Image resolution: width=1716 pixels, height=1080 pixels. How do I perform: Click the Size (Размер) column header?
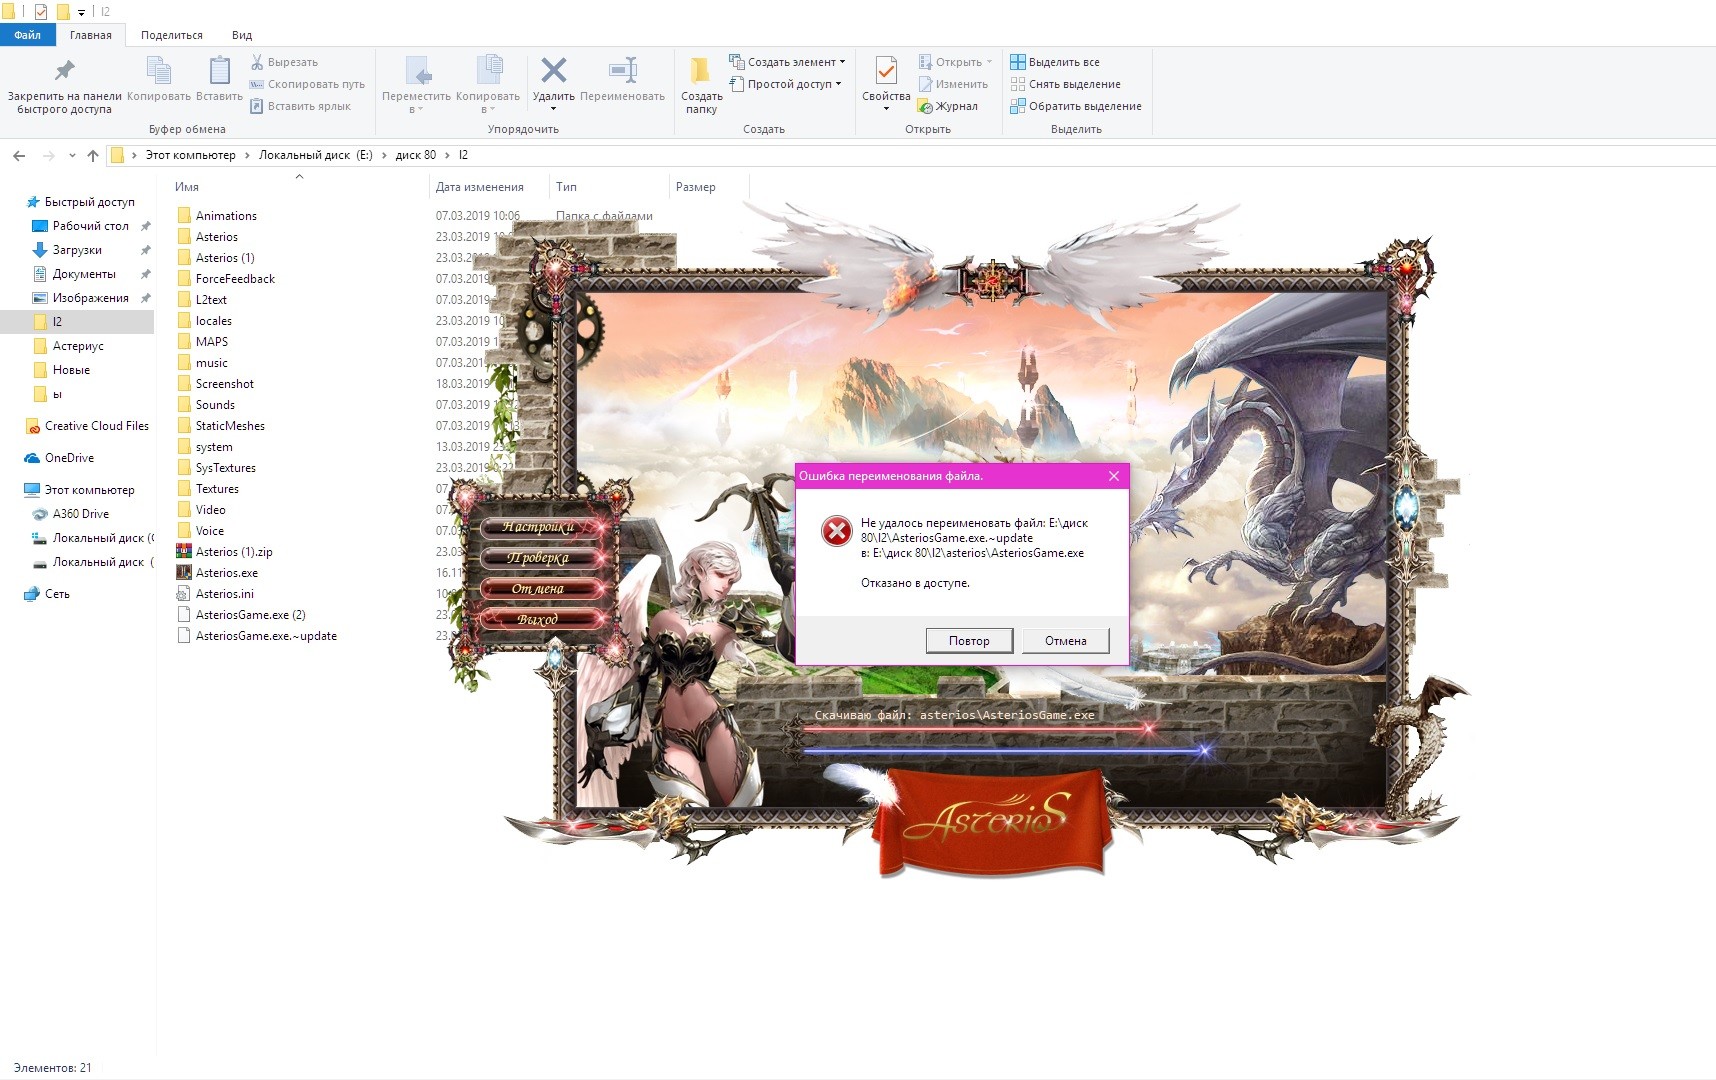point(696,187)
